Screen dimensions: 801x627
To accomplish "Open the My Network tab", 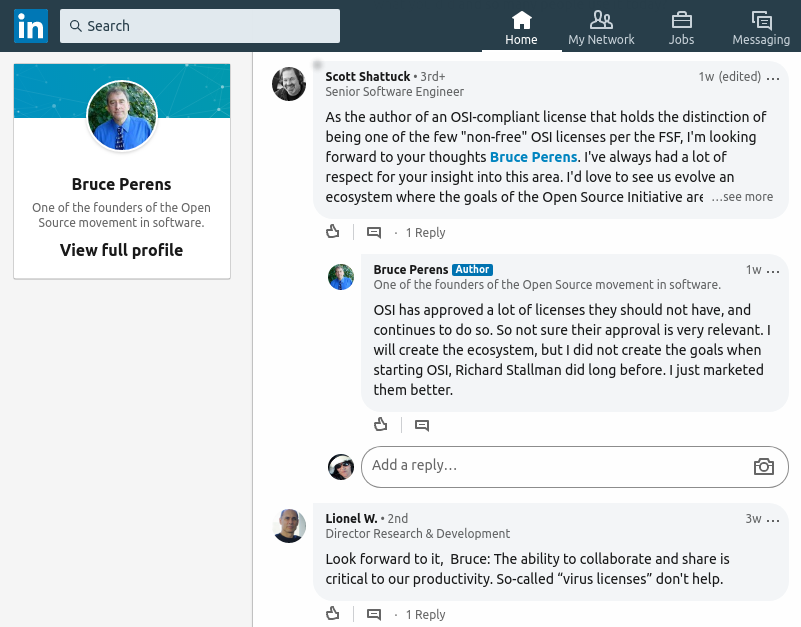I will pyautogui.click(x=601, y=27).
